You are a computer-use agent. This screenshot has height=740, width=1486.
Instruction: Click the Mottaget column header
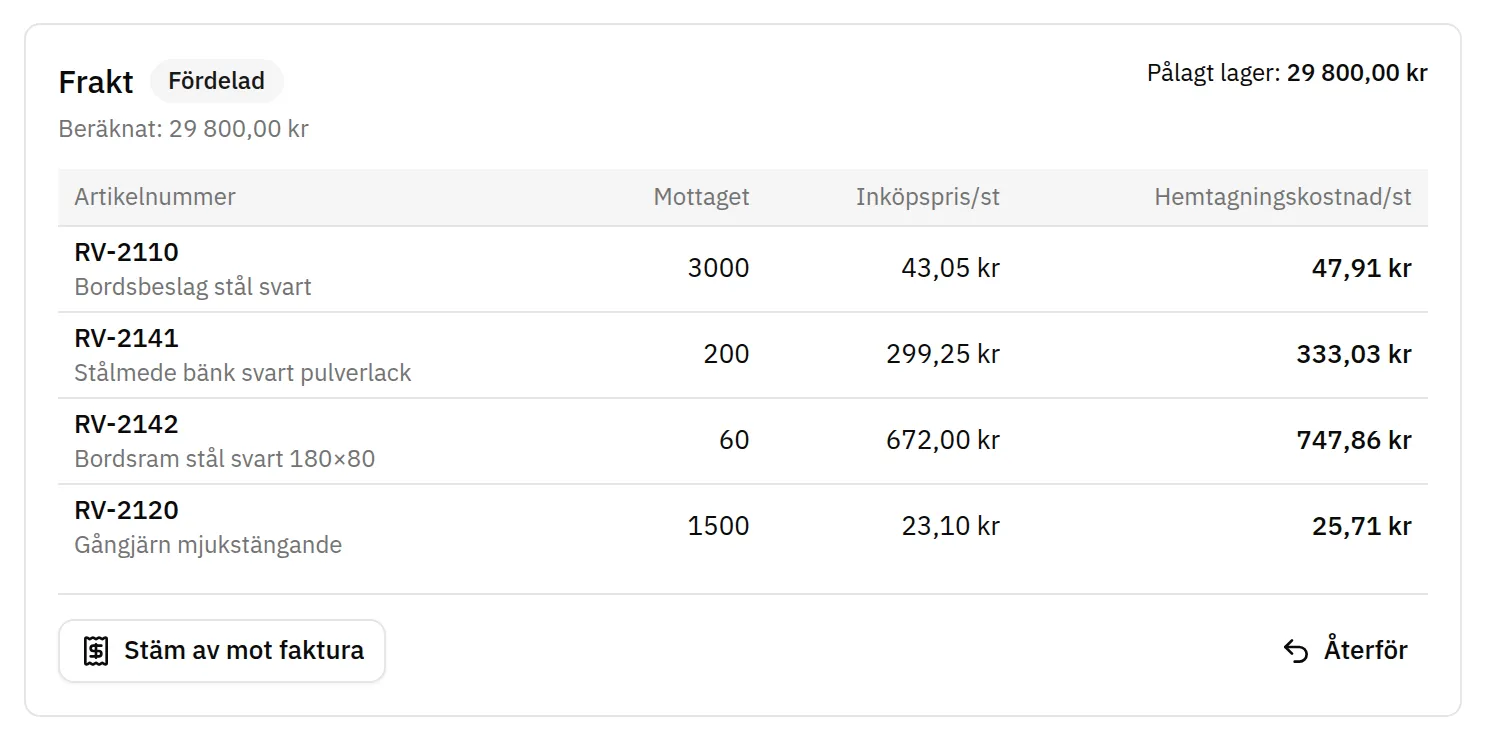(x=701, y=197)
